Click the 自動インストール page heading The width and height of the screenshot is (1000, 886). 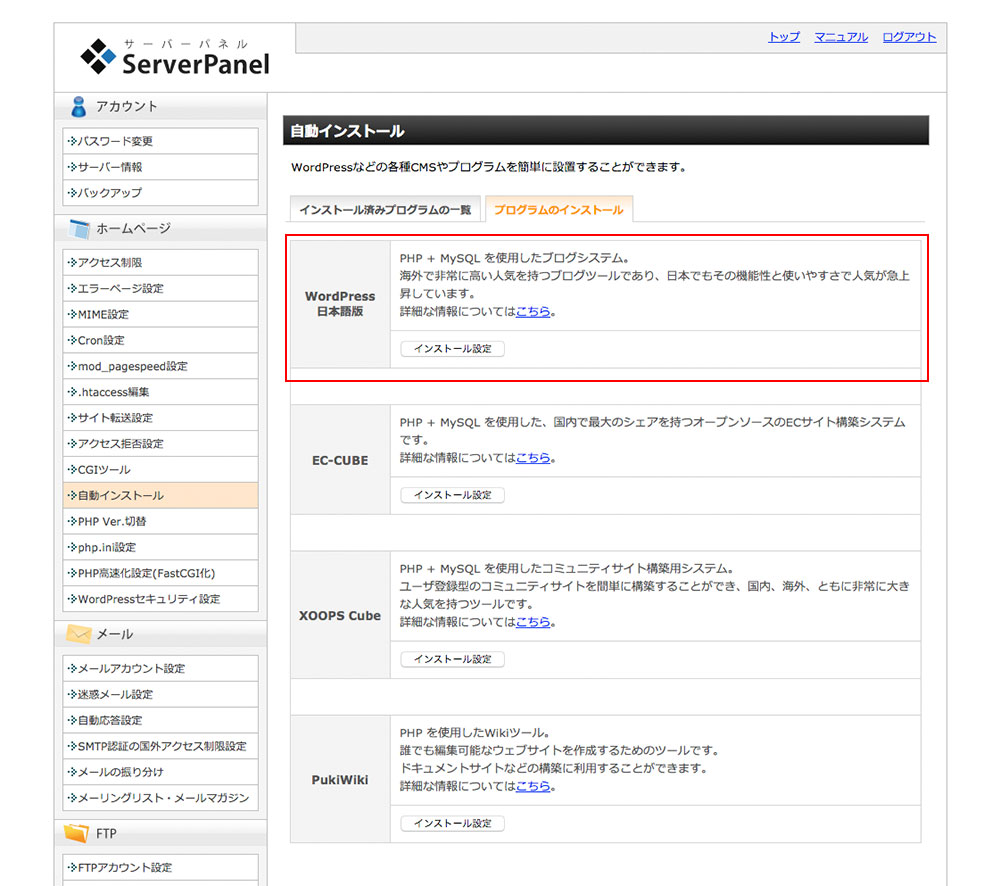click(348, 131)
